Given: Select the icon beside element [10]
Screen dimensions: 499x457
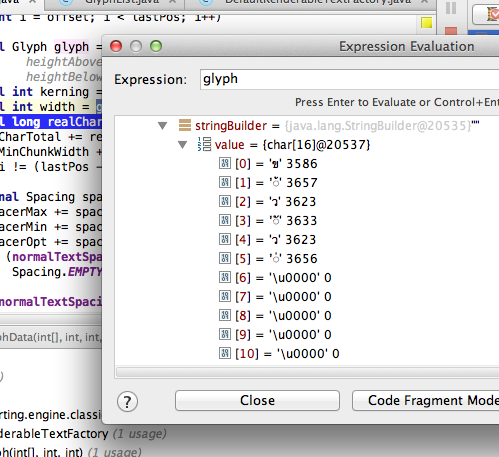Looking at the screenshot, I should click(225, 353).
